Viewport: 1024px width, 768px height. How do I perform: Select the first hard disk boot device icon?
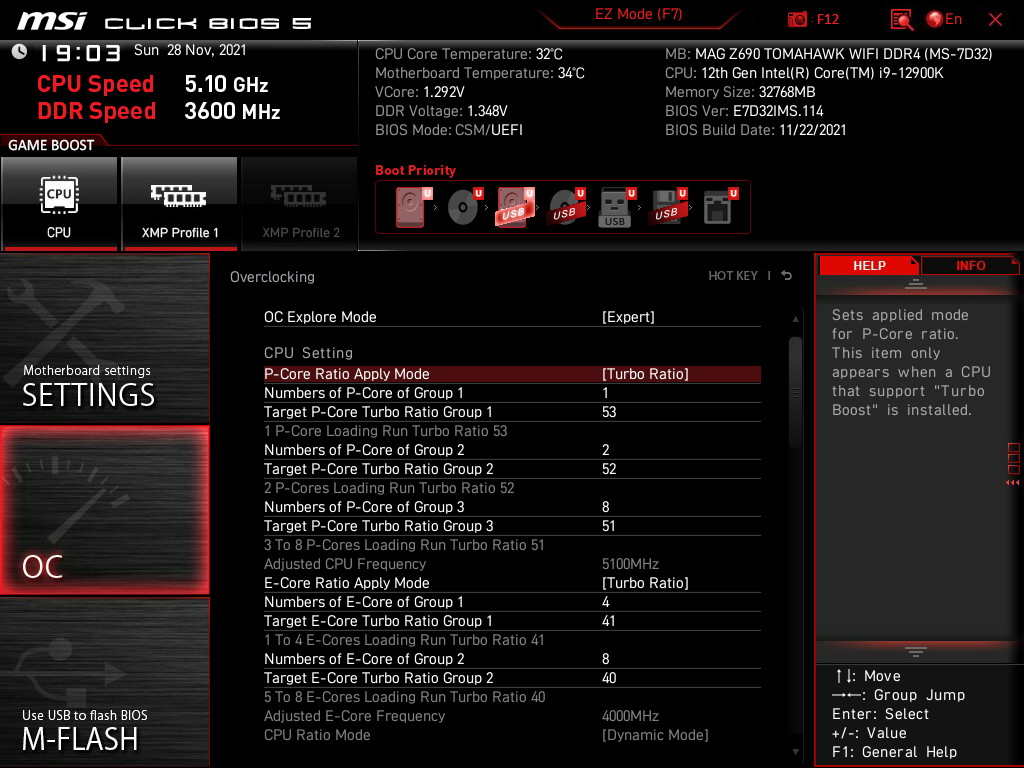(x=413, y=207)
